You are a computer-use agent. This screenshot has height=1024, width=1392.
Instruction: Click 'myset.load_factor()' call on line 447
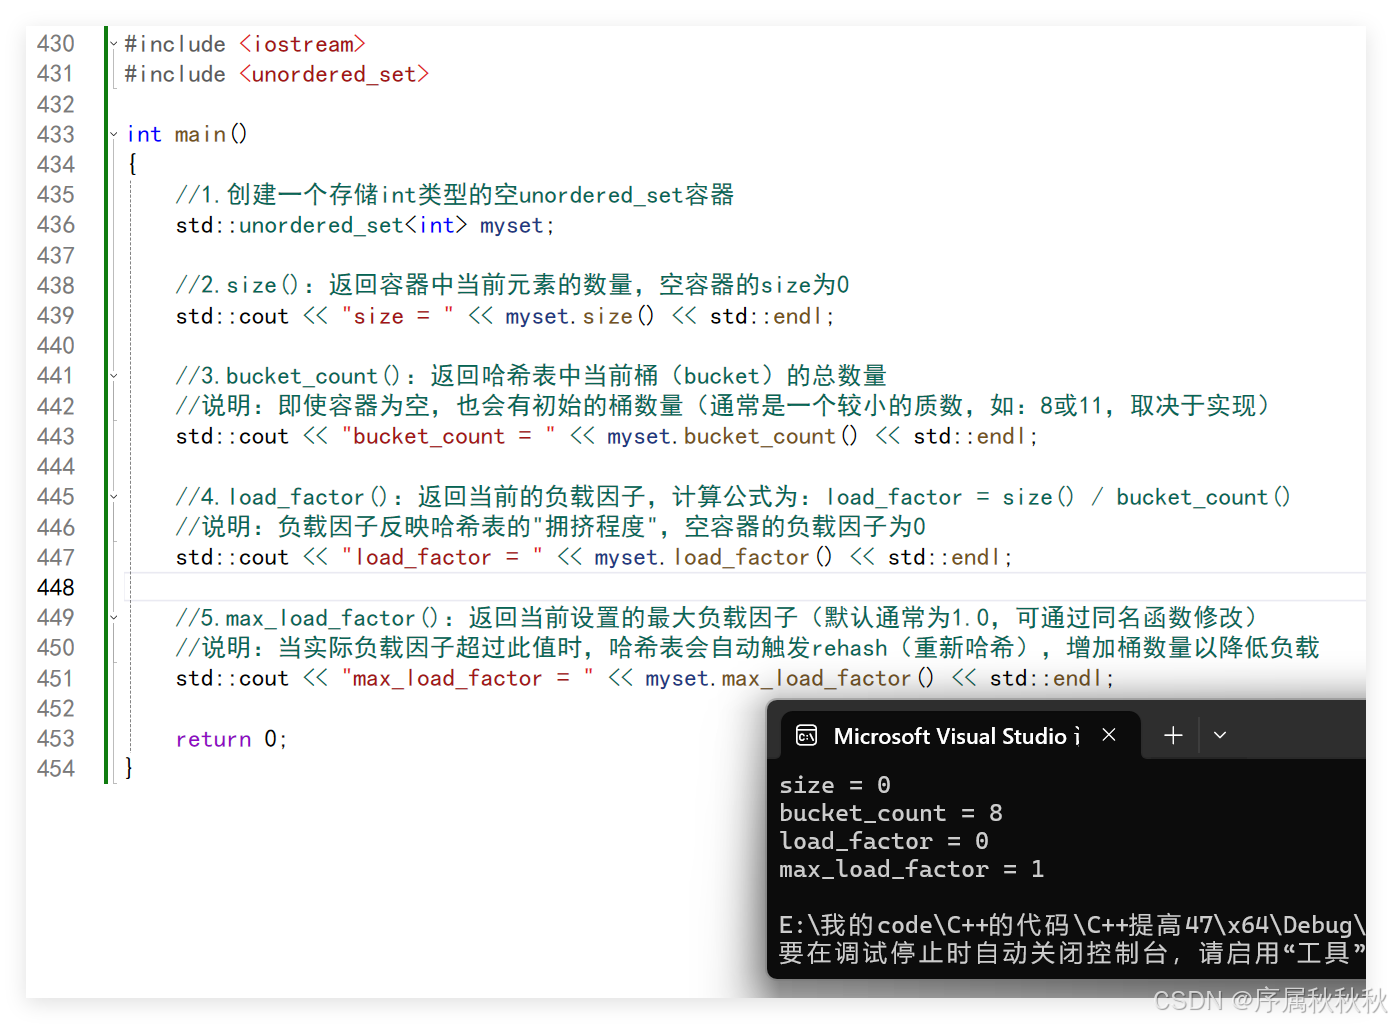(713, 558)
